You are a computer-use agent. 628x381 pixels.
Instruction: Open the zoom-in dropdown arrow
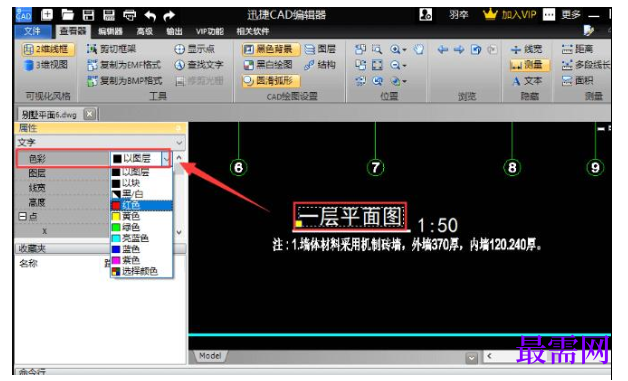[x=405, y=50]
